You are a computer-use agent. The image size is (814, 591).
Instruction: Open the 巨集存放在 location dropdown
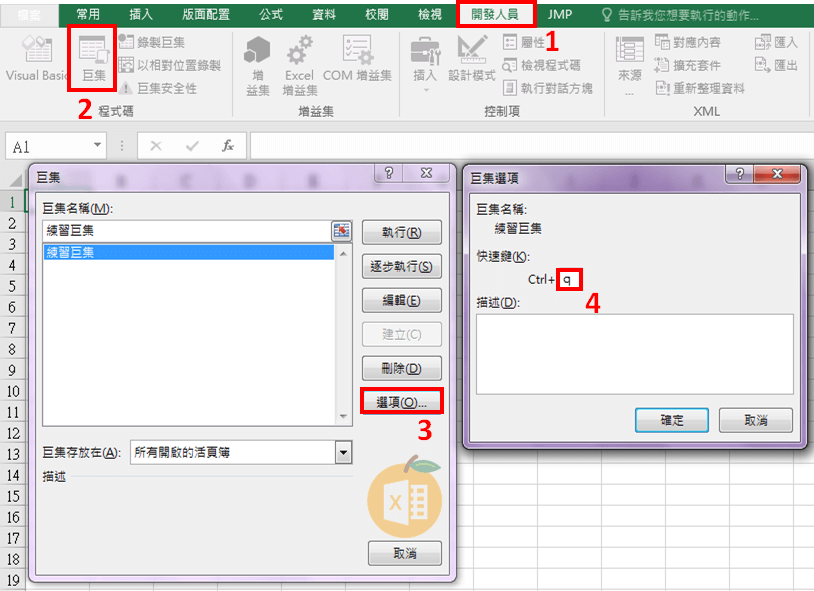[343, 453]
